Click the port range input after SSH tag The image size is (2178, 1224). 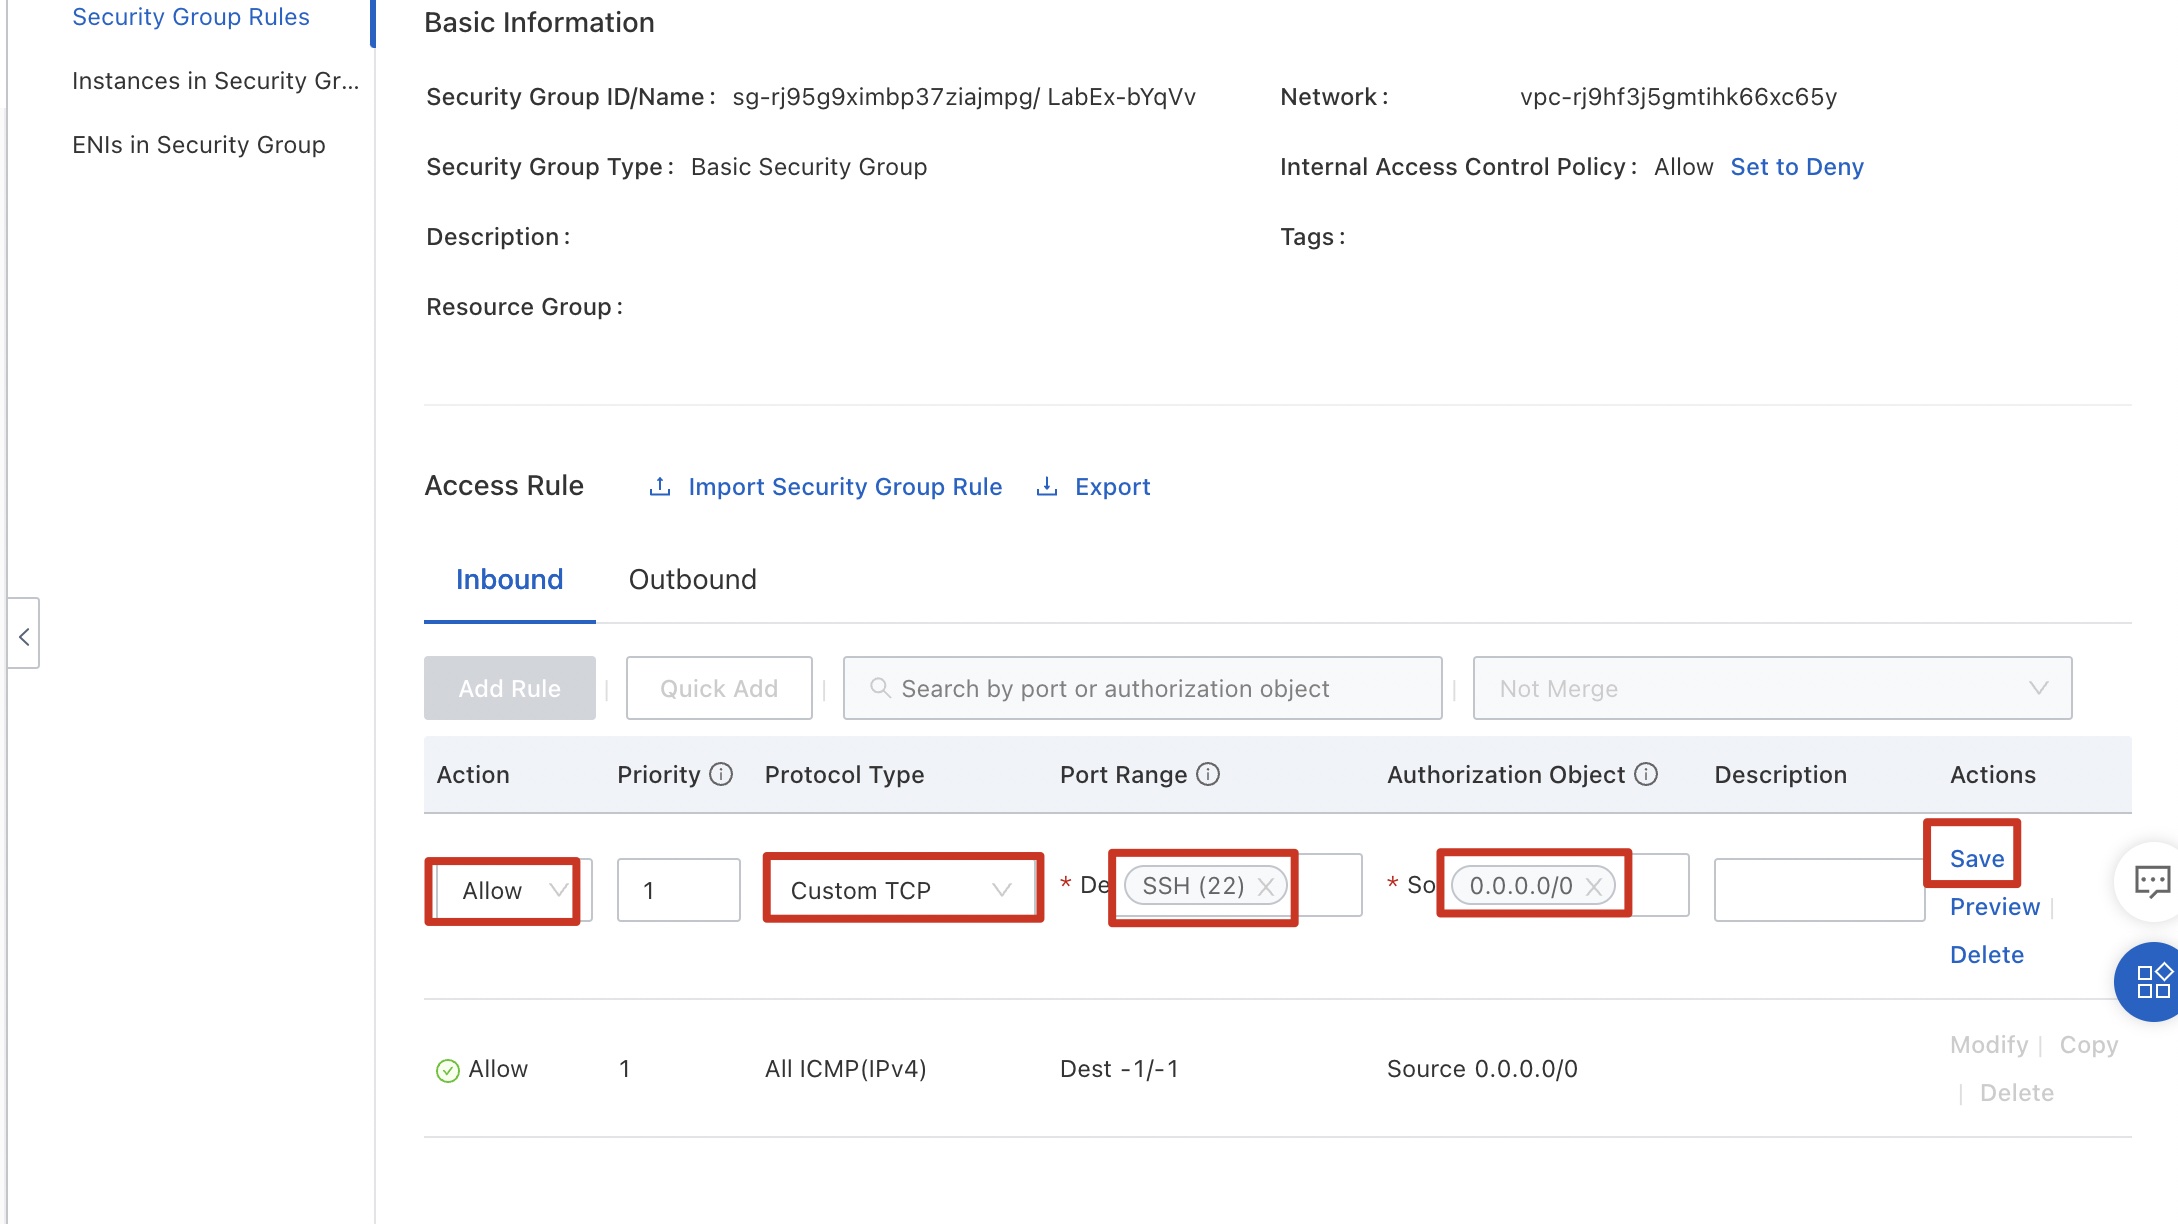pos(1328,886)
